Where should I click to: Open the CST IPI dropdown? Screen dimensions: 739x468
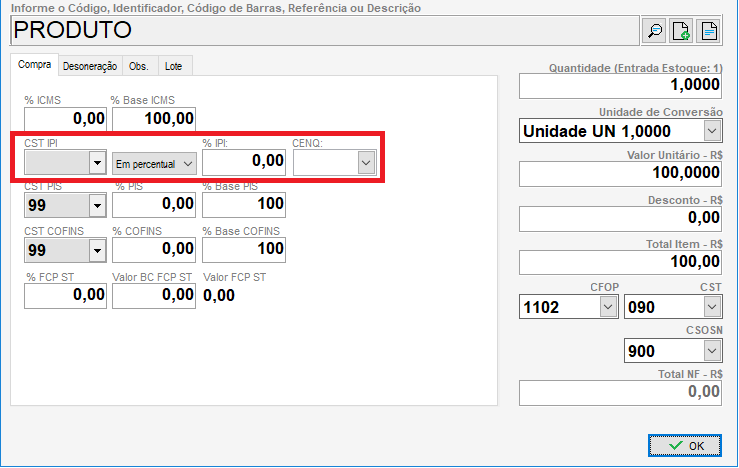coord(97,163)
